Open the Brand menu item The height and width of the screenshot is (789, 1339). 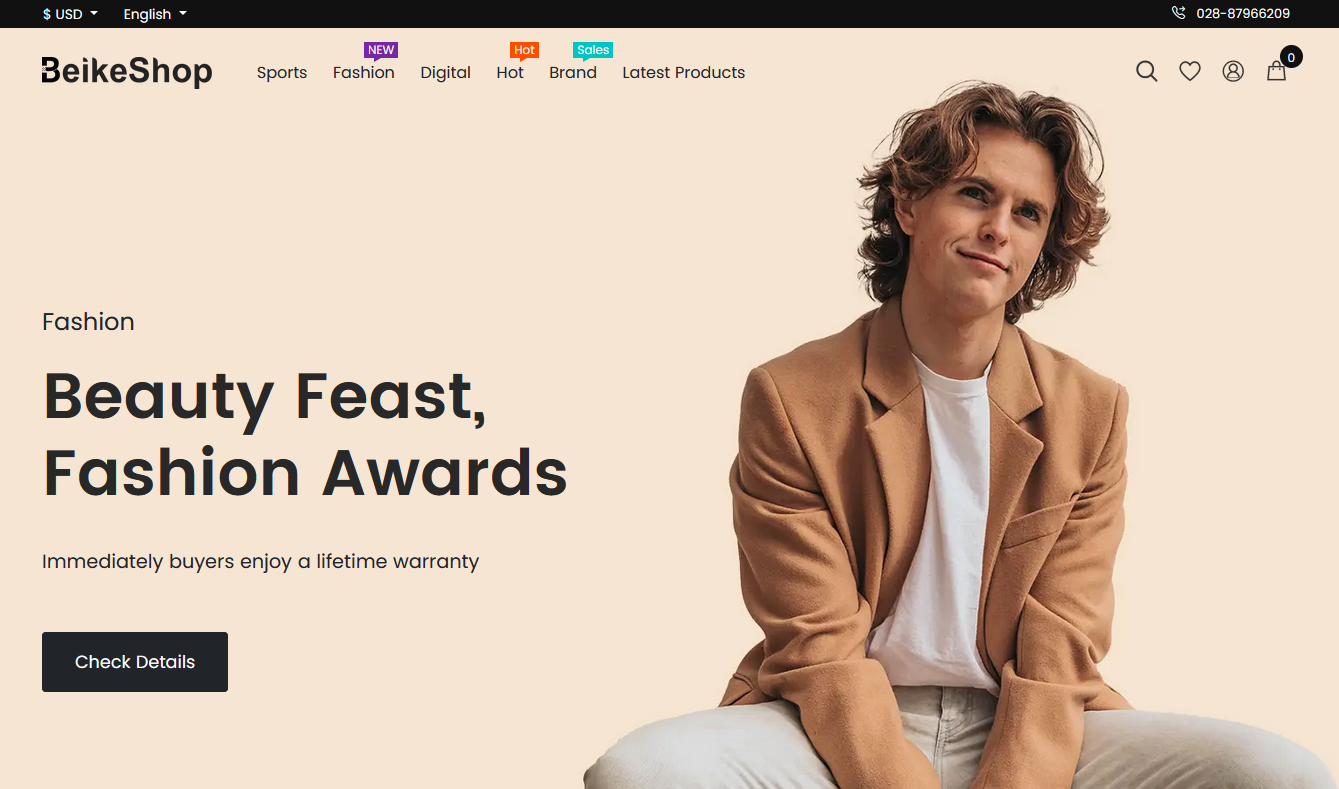coord(573,72)
